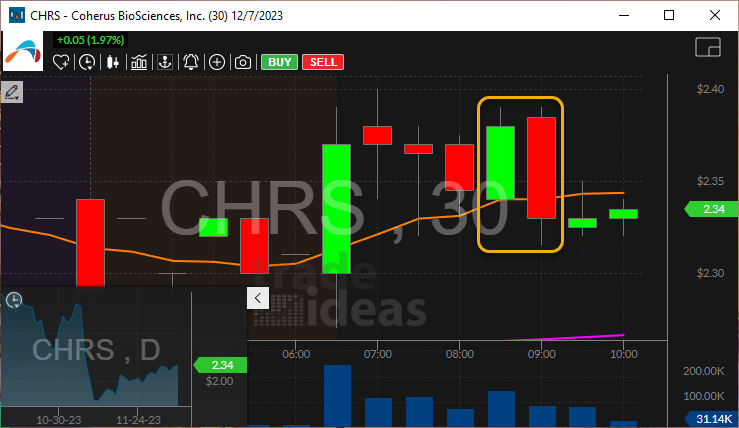Screen dimensions: 739x428
Task: Click the 2.34 current price label on axis
Action: pyautogui.click(x=711, y=209)
